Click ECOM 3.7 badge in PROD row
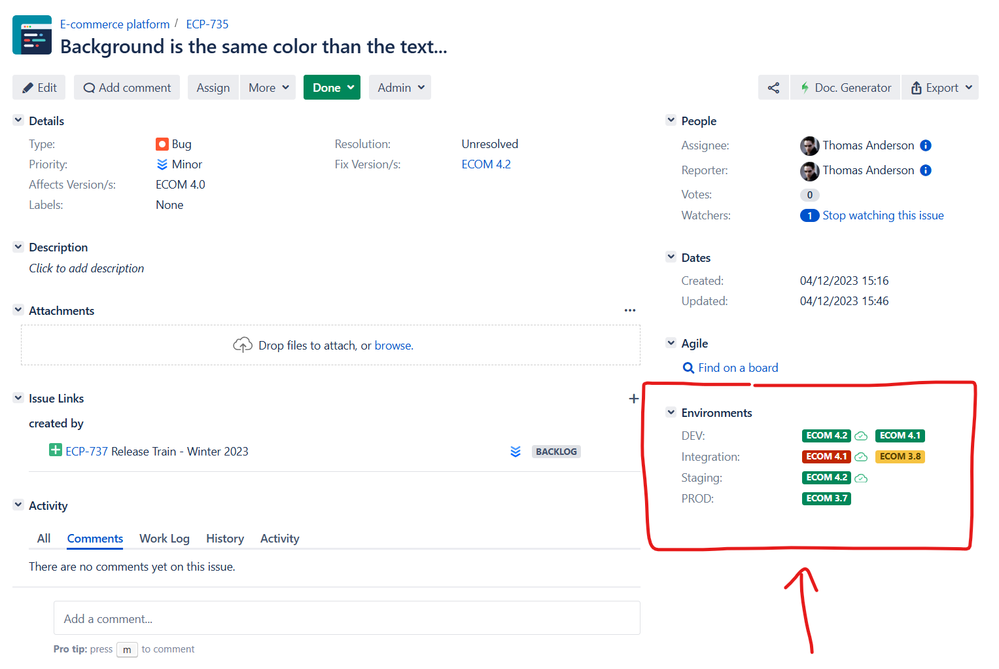The image size is (999, 669). click(826, 498)
